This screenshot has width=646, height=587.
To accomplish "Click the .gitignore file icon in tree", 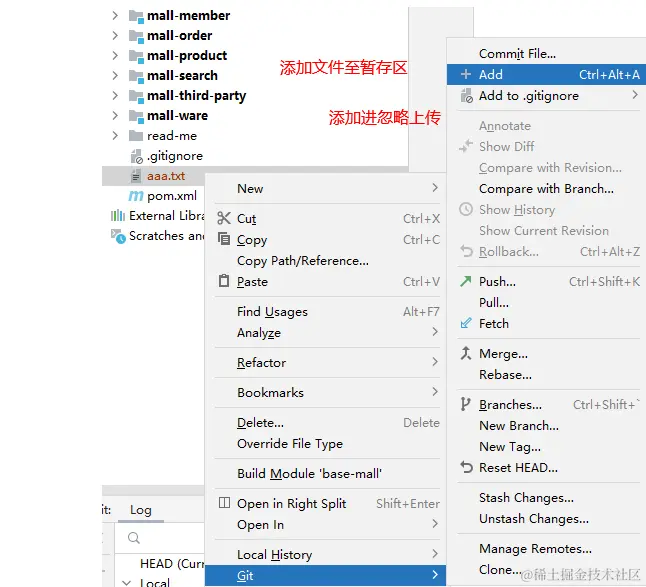I will tap(136, 157).
